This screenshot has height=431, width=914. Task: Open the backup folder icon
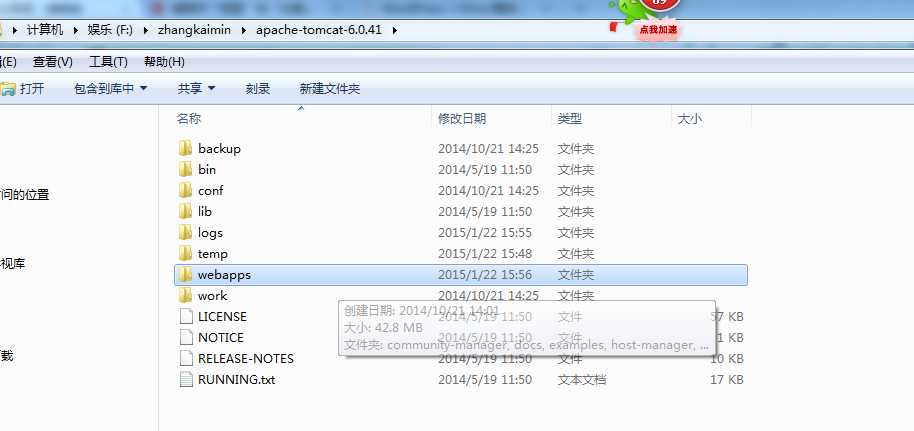coord(185,149)
